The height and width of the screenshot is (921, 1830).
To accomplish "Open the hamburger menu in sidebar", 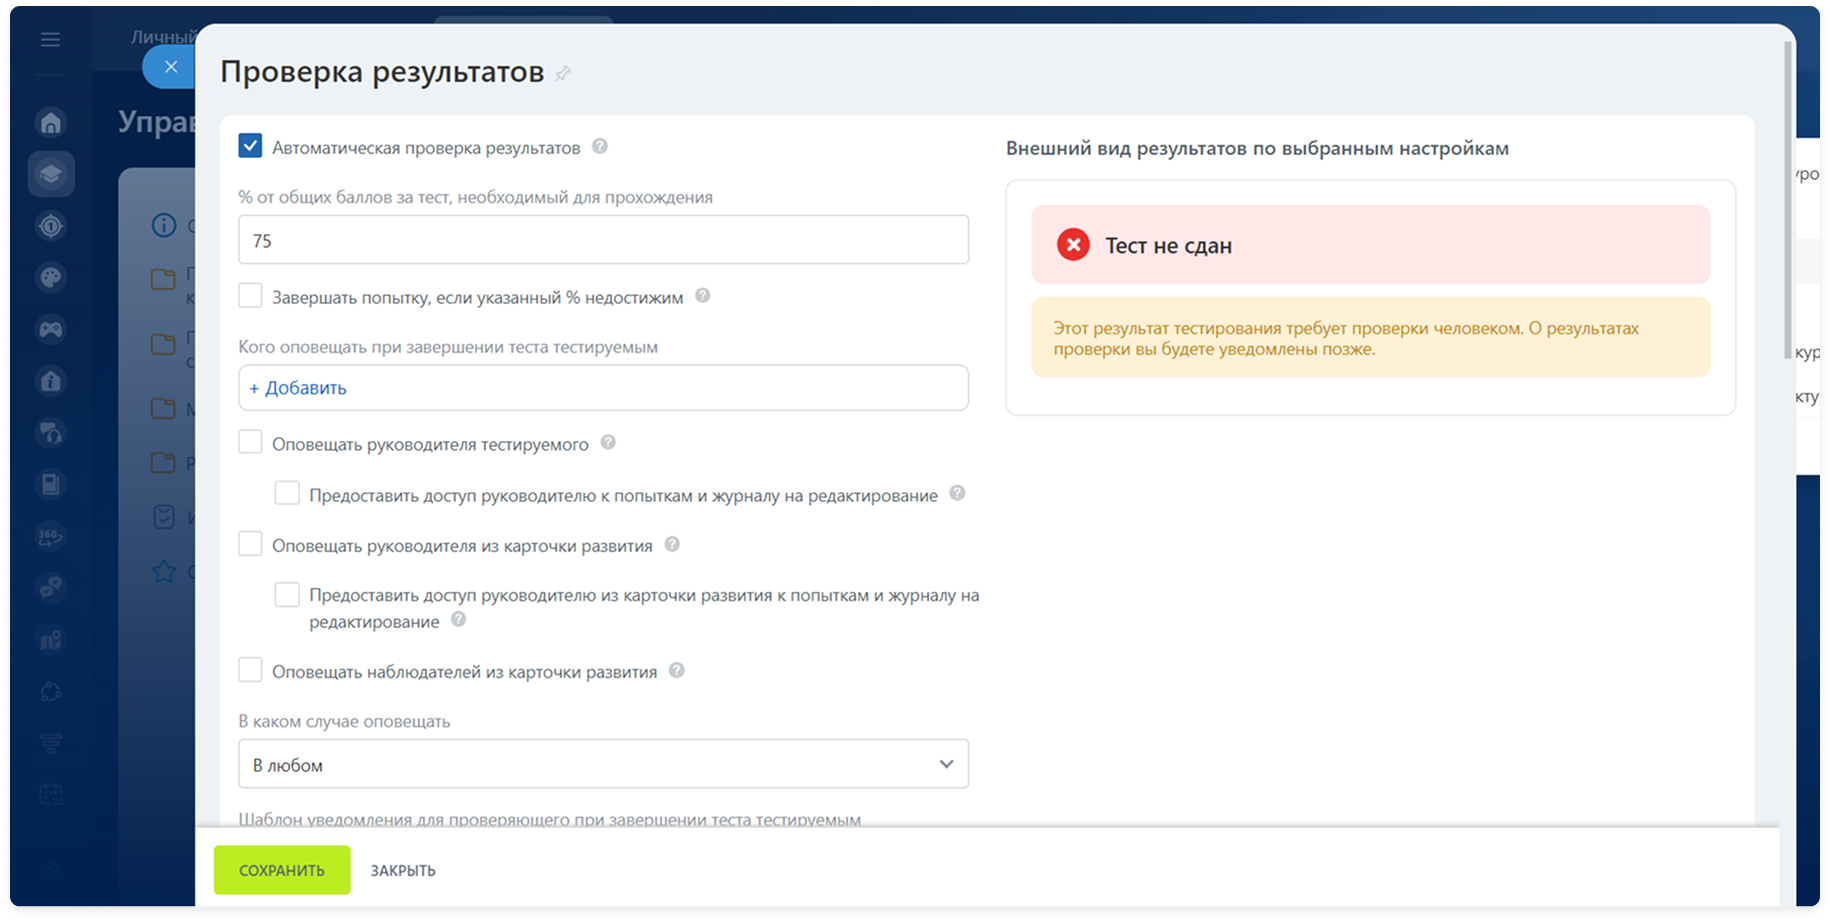I will point(50,40).
